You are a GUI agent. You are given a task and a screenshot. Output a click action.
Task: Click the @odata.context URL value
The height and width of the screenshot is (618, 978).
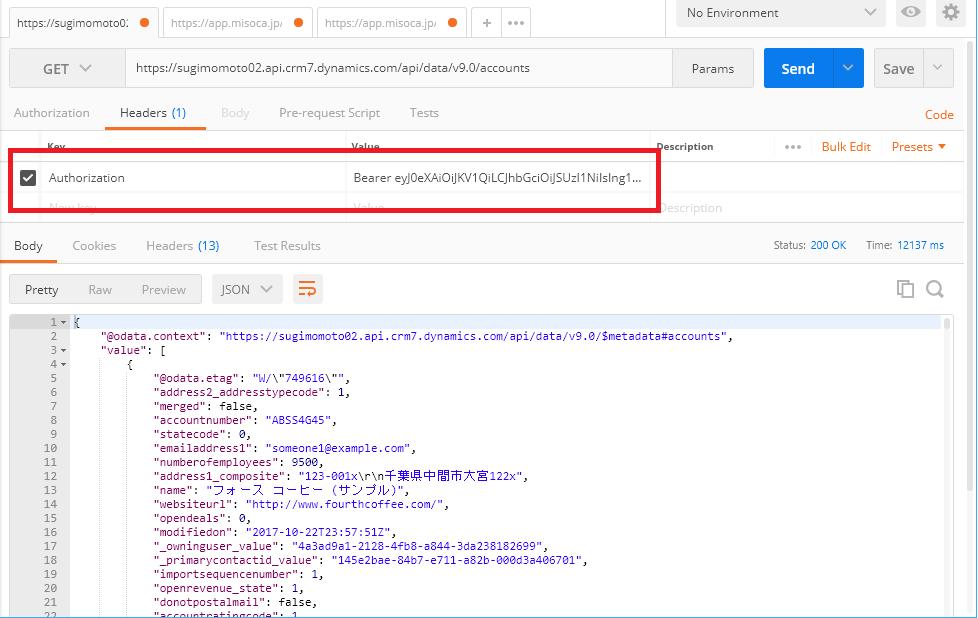473,336
